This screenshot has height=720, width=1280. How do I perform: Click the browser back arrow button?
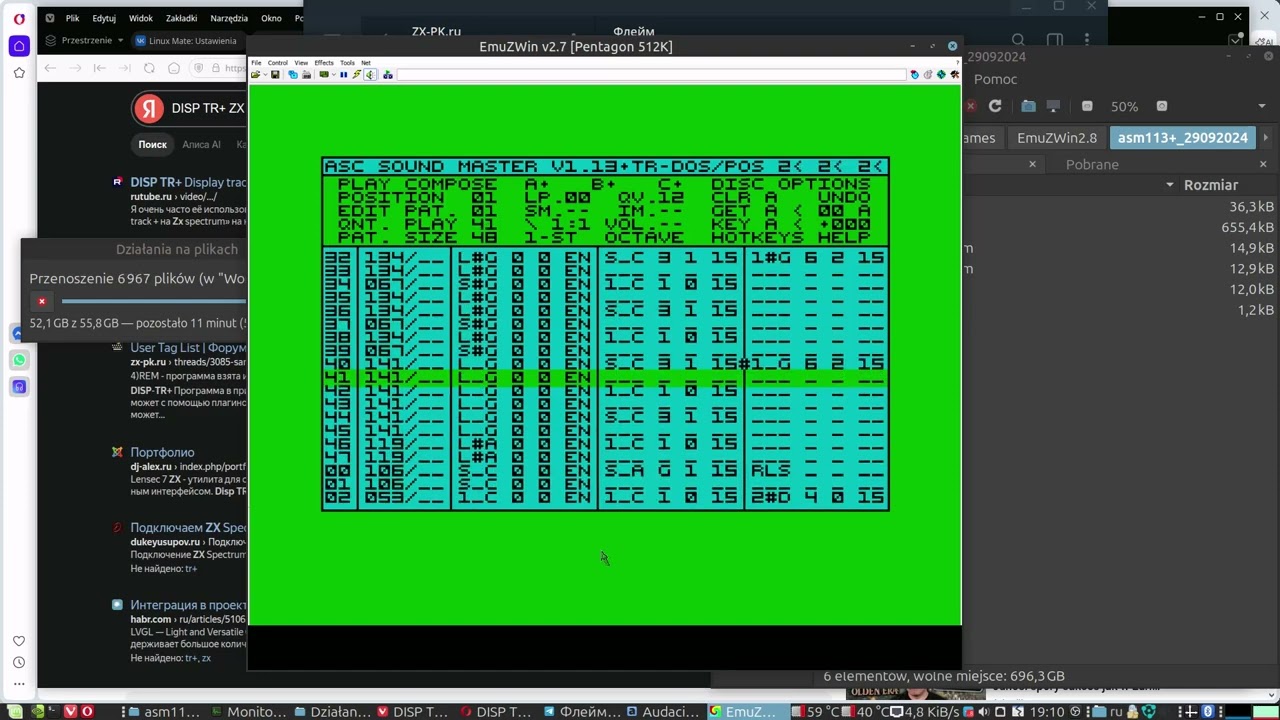pos(50,68)
